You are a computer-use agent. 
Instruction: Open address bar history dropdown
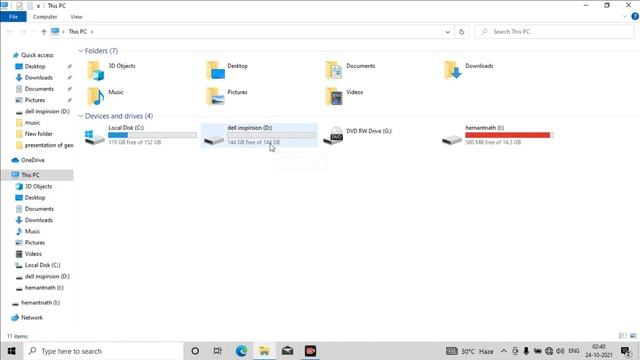pyautogui.click(x=448, y=32)
